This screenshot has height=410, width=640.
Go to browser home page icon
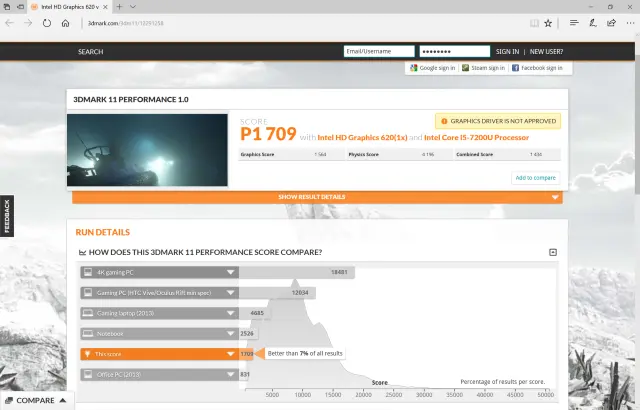tap(67, 22)
